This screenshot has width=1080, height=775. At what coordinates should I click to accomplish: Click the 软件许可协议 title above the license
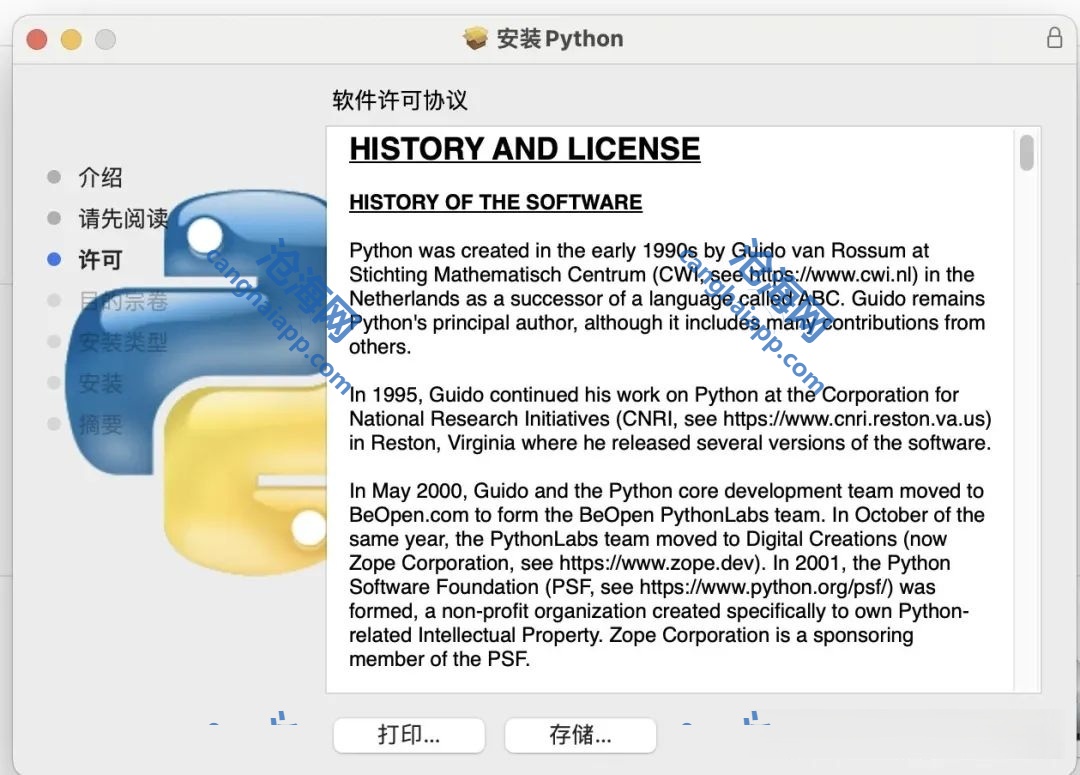click(x=399, y=100)
